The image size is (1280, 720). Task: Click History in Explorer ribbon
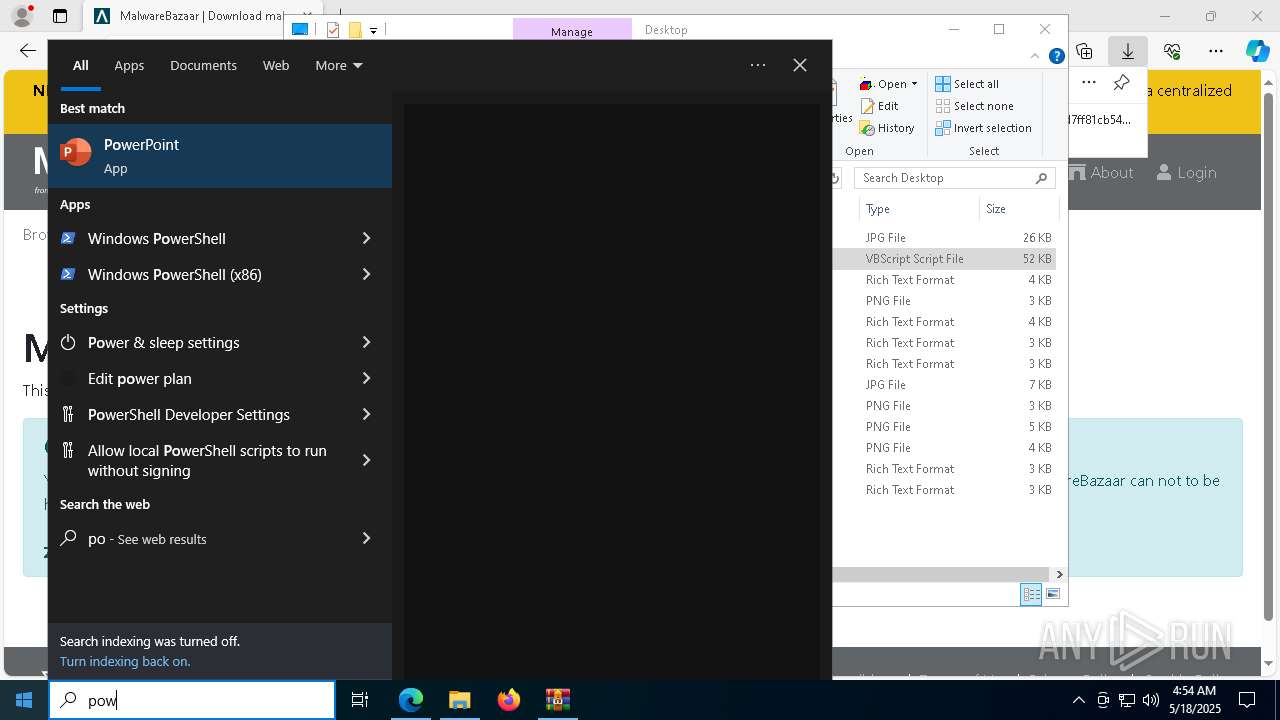886,128
